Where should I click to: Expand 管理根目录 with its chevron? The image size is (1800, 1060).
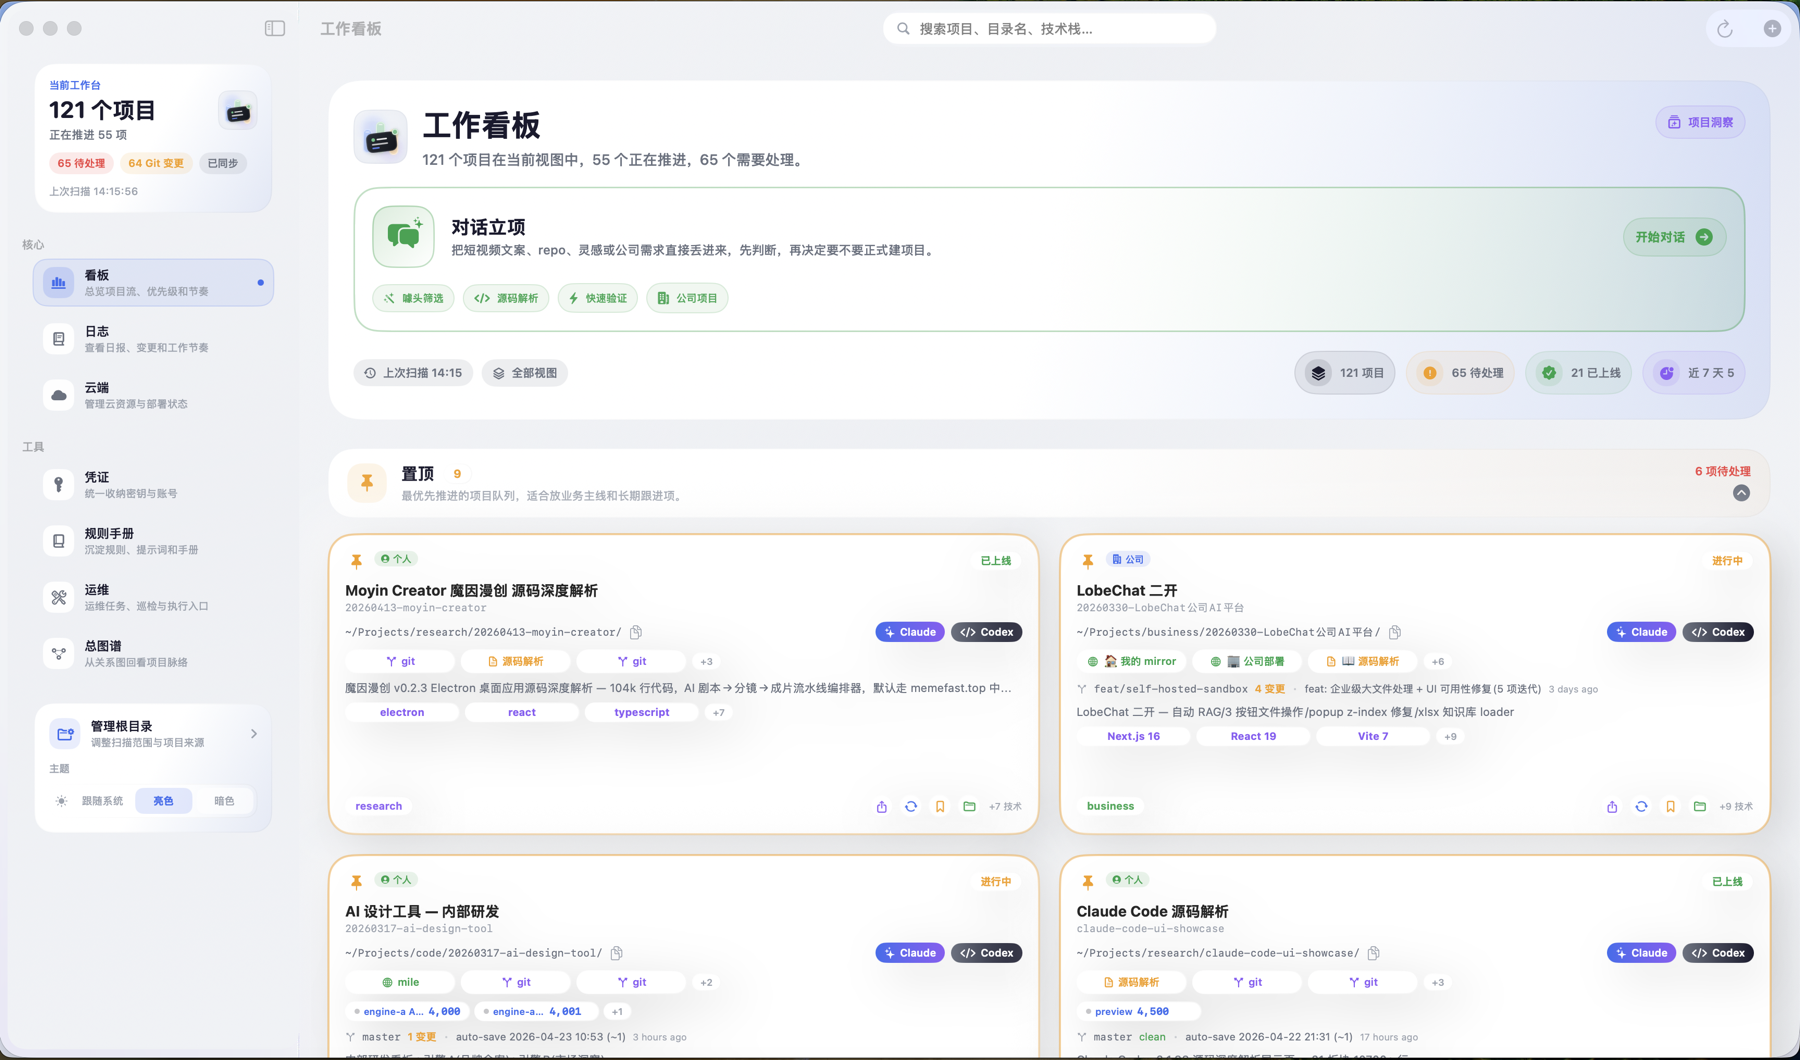pyautogui.click(x=254, y=733)
